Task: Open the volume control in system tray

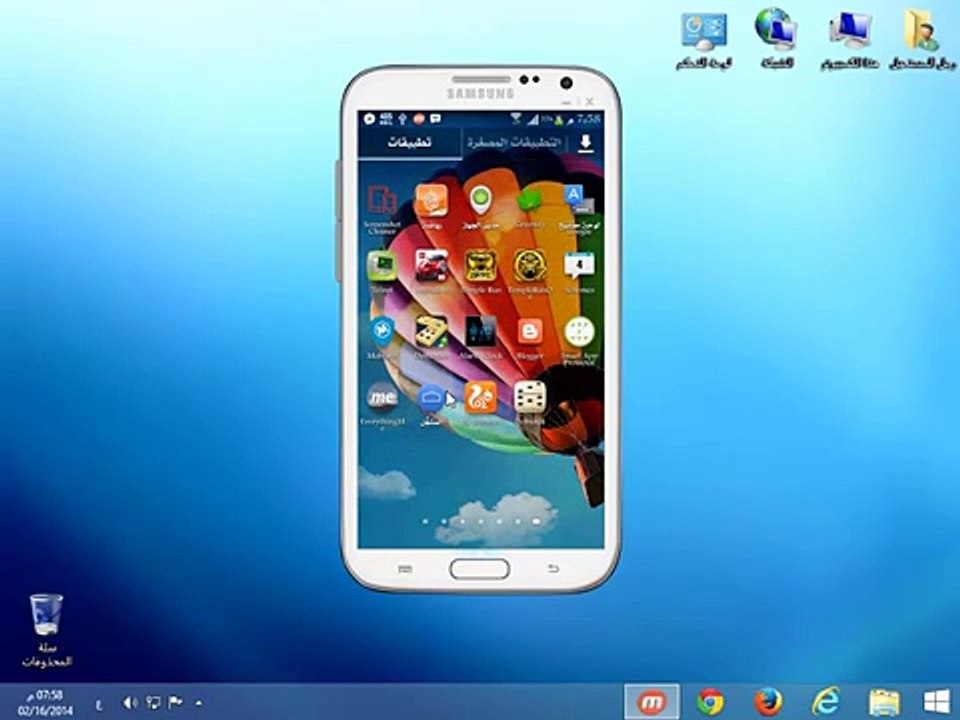Action: (130, 702)
